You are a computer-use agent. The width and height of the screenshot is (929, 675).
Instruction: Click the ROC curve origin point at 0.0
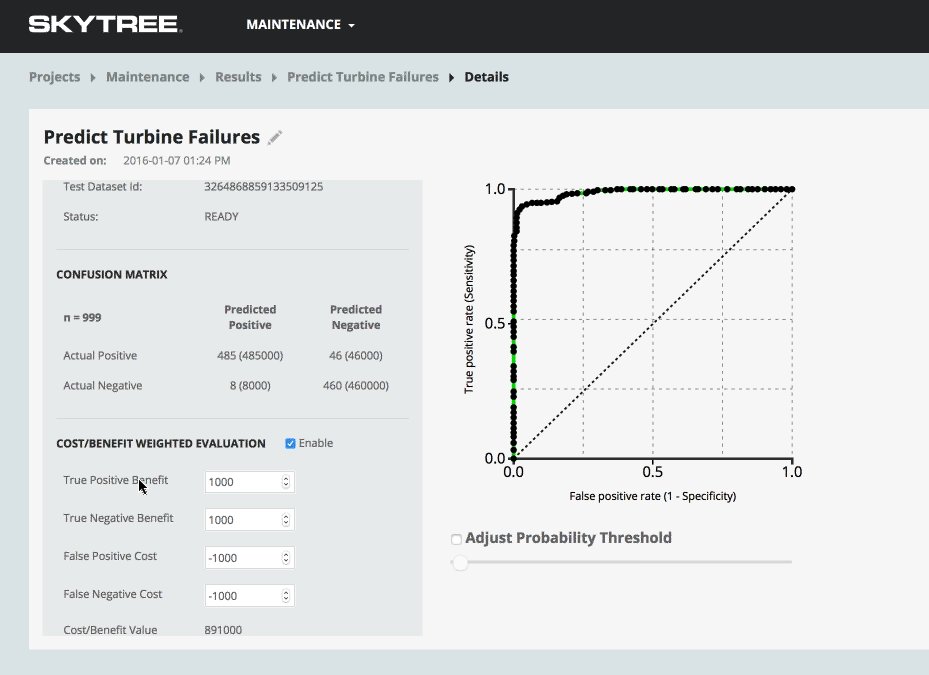click(x=514, y=458)
